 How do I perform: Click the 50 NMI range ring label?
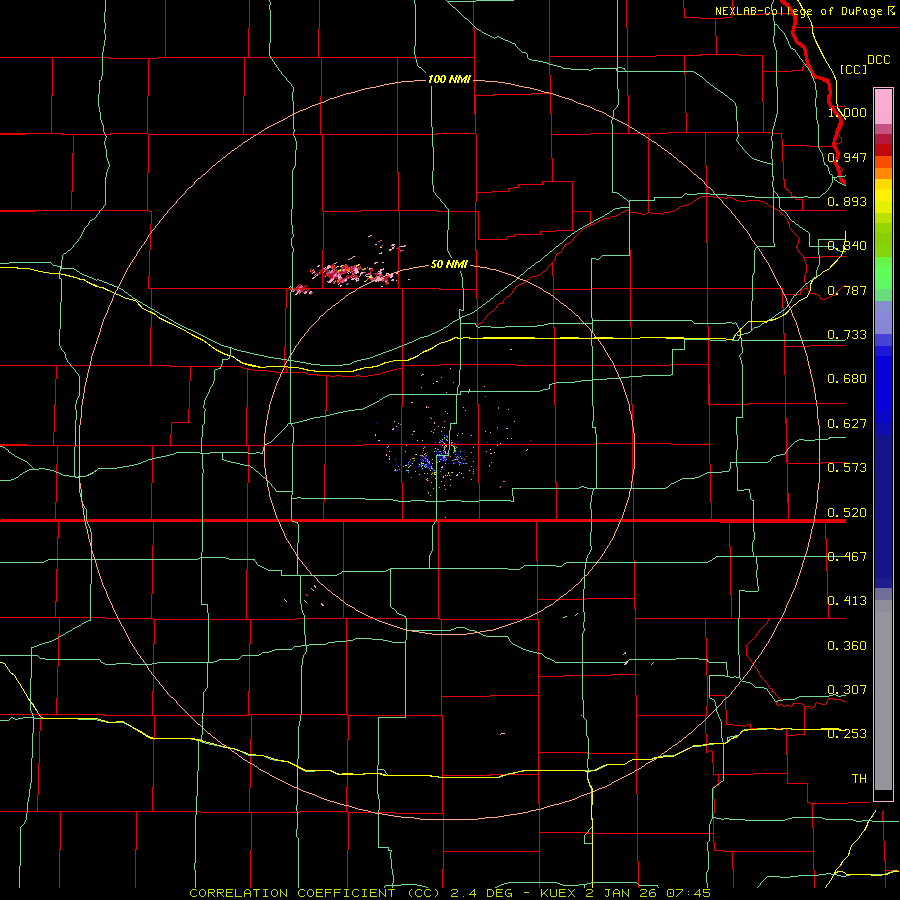pyautogui.click(x=449, y=264)
